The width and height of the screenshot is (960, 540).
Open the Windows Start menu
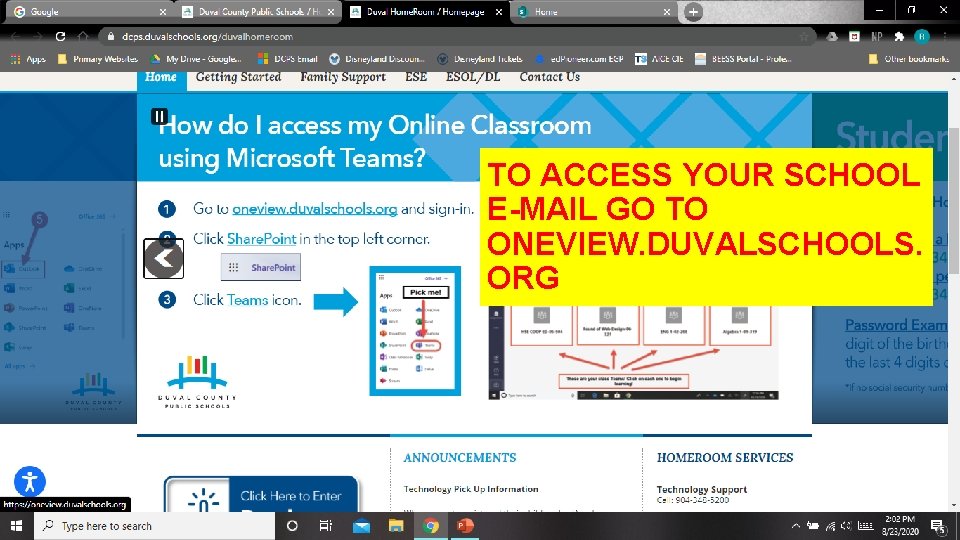(17, 526)
